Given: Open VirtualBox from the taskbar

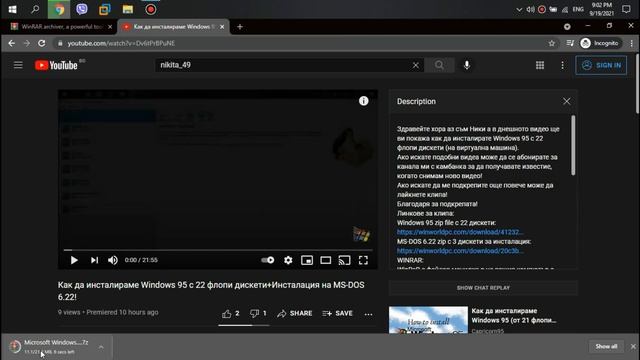Looking at the screenshot, I should point(104,9).
